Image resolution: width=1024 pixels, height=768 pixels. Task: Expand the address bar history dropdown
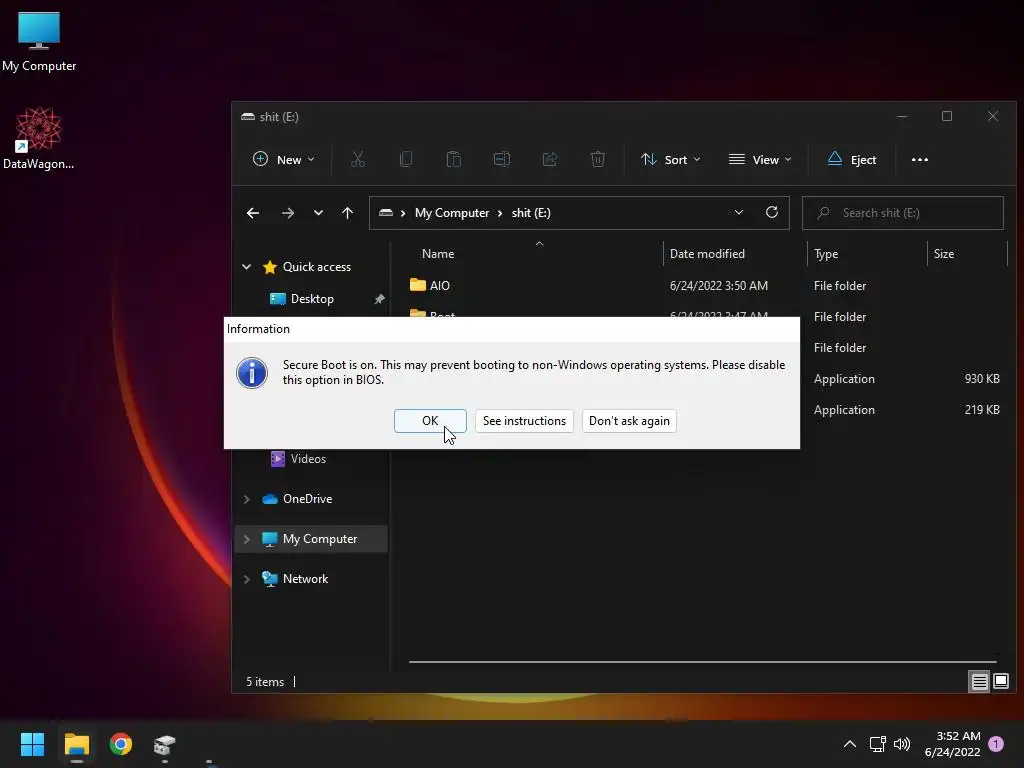pos(739,212)
